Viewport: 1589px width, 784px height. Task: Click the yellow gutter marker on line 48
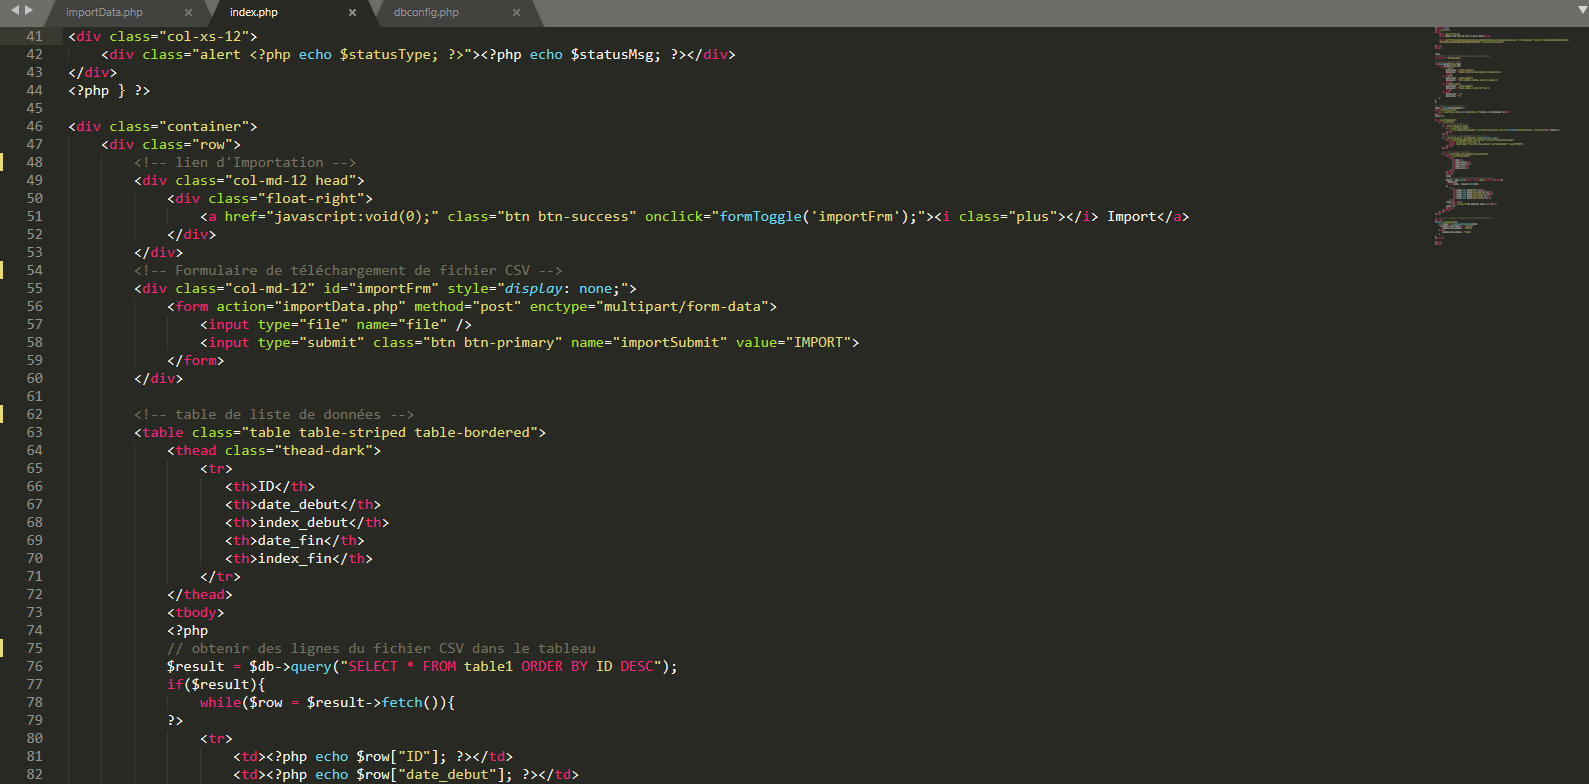pyautogui.click(x=2, y=162)
